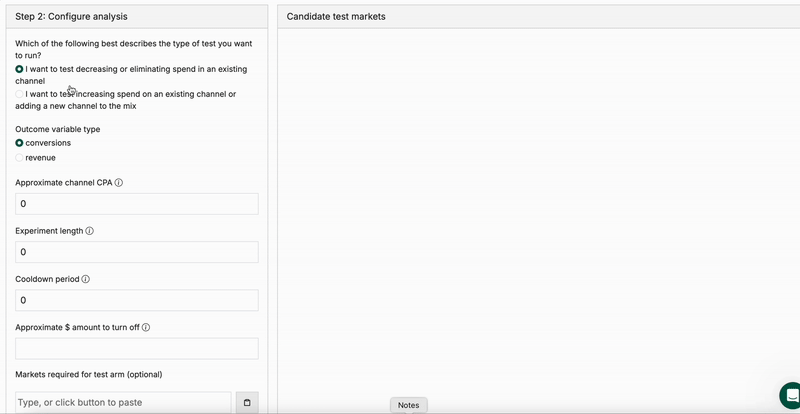
Task: Show the Experiment length info icon tooltip
Action: pos(90,231)
